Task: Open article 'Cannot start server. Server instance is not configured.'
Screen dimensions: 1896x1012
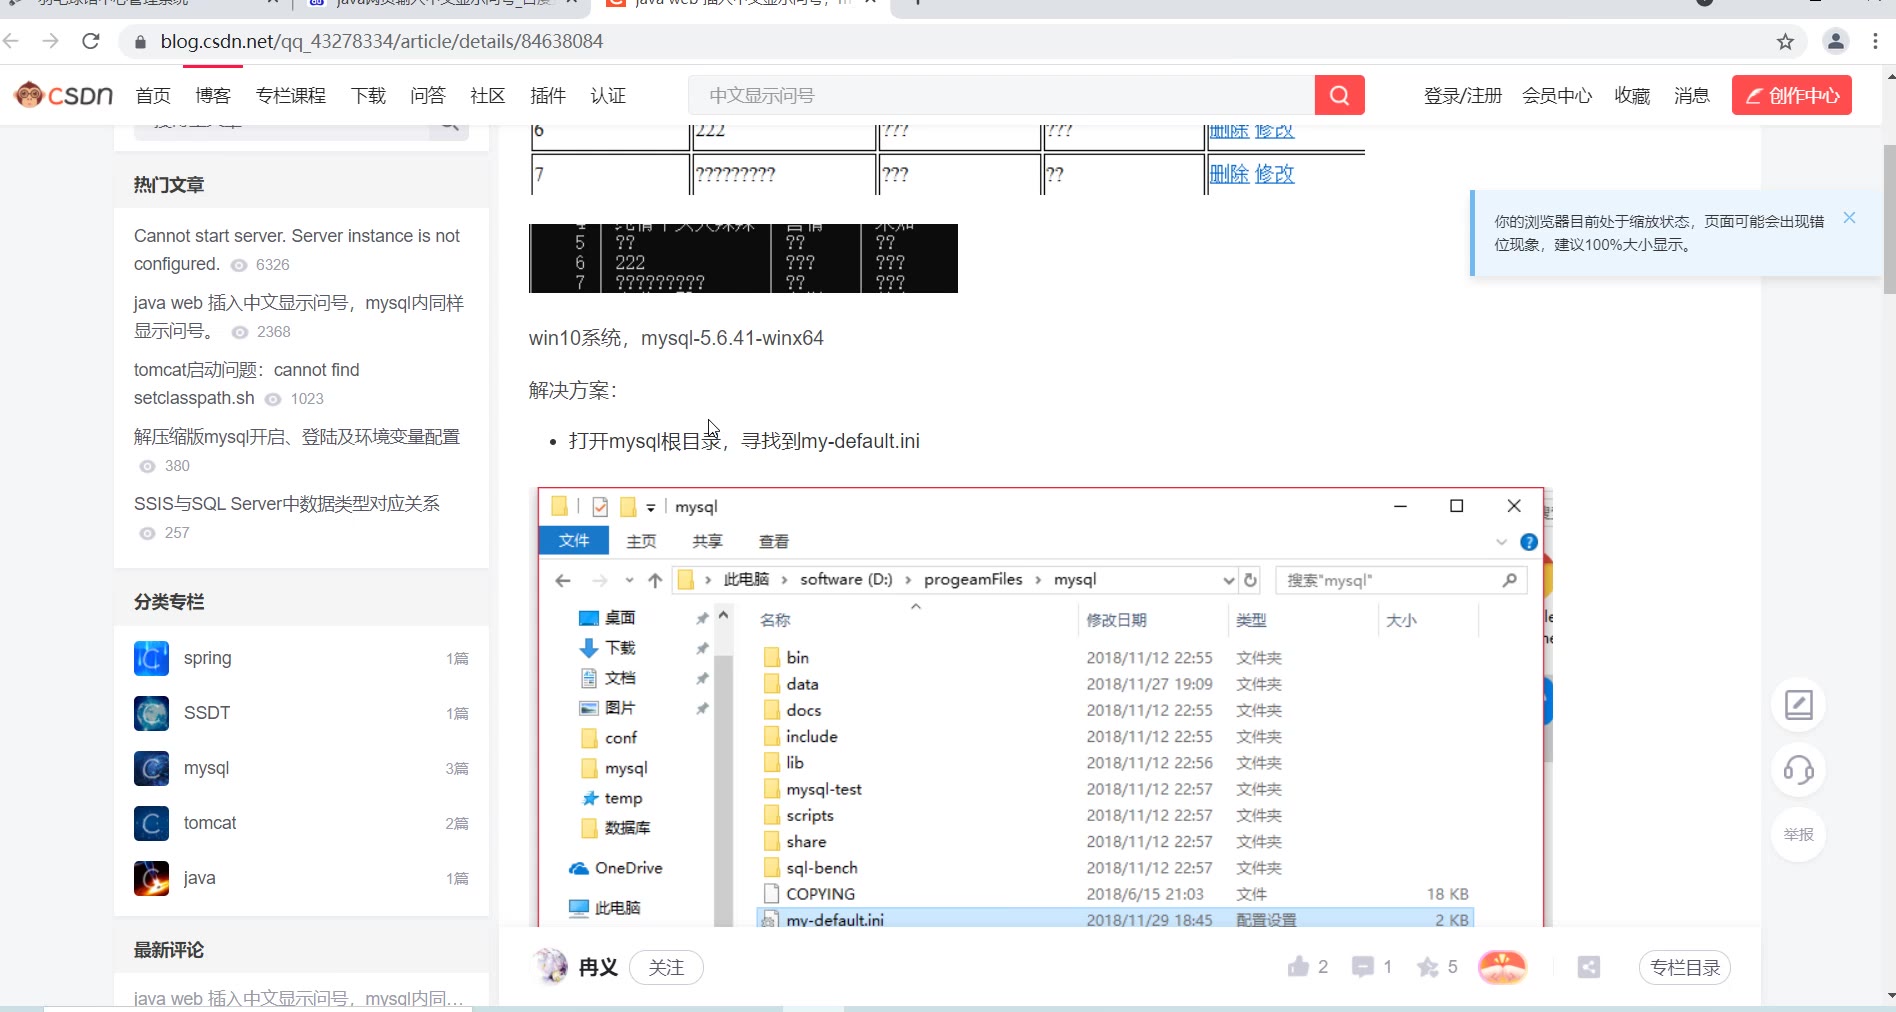Action: pyautogui.click(x=297, y=250)
